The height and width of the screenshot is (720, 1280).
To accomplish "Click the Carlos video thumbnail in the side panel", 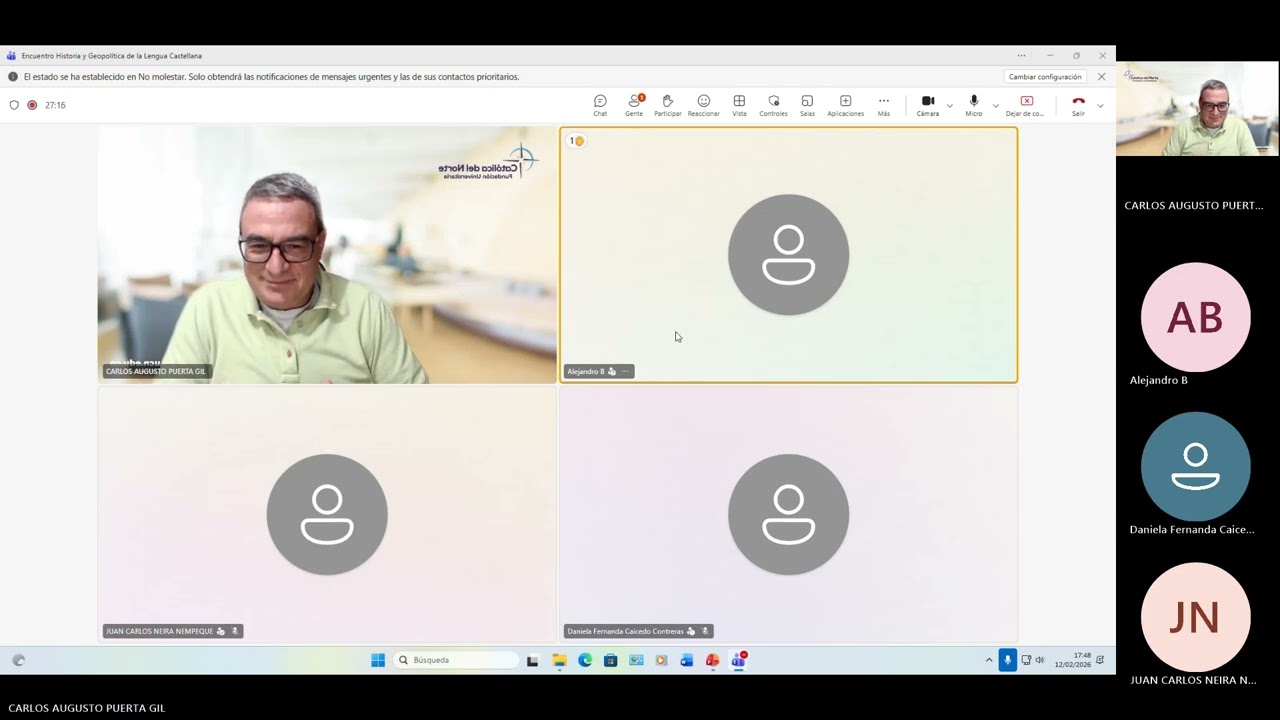I will coord(1197,109).
